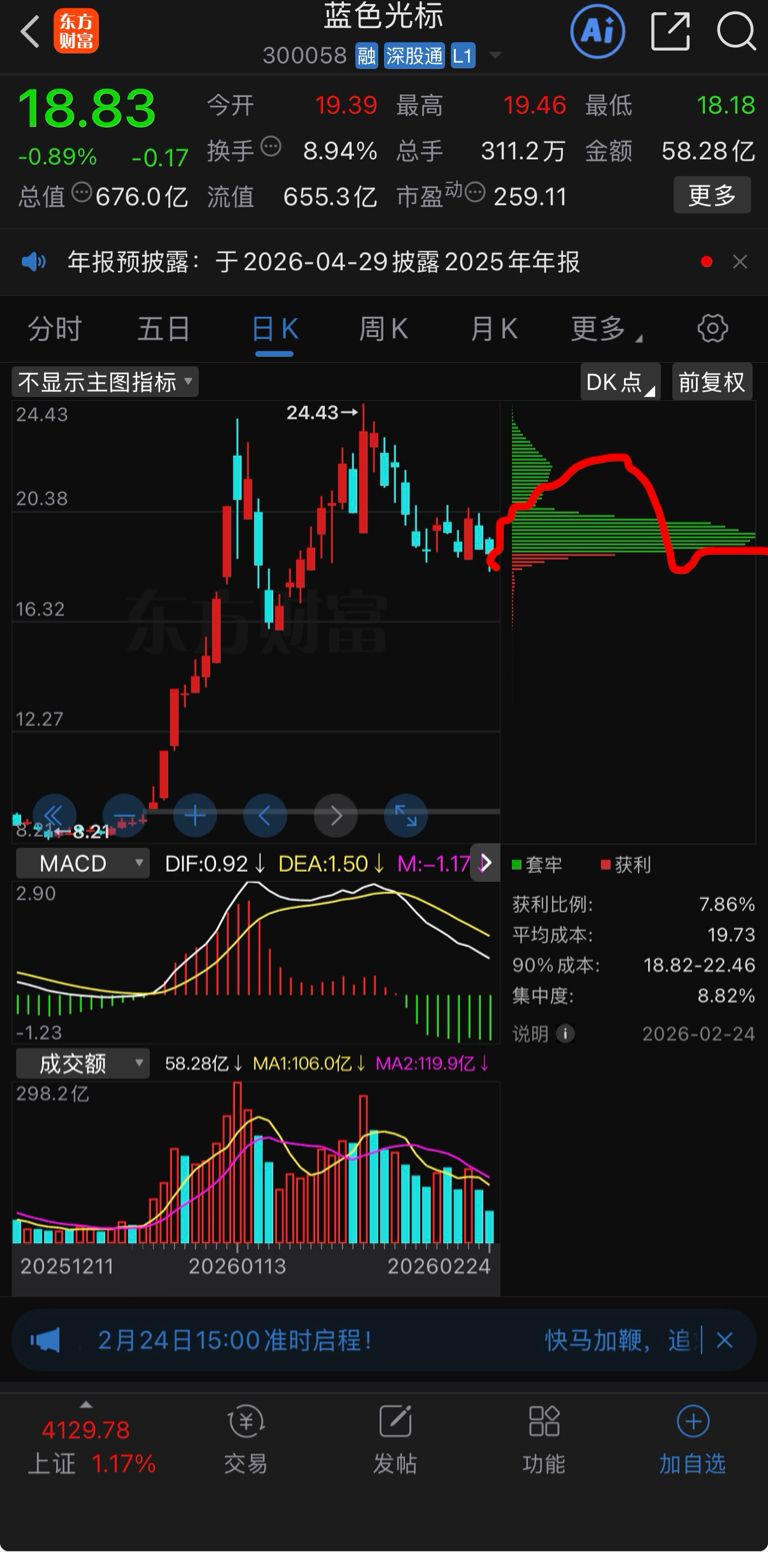Switch to the 月K tab
The height and width of the screenshot is (1552, 768).
(494, 329)
